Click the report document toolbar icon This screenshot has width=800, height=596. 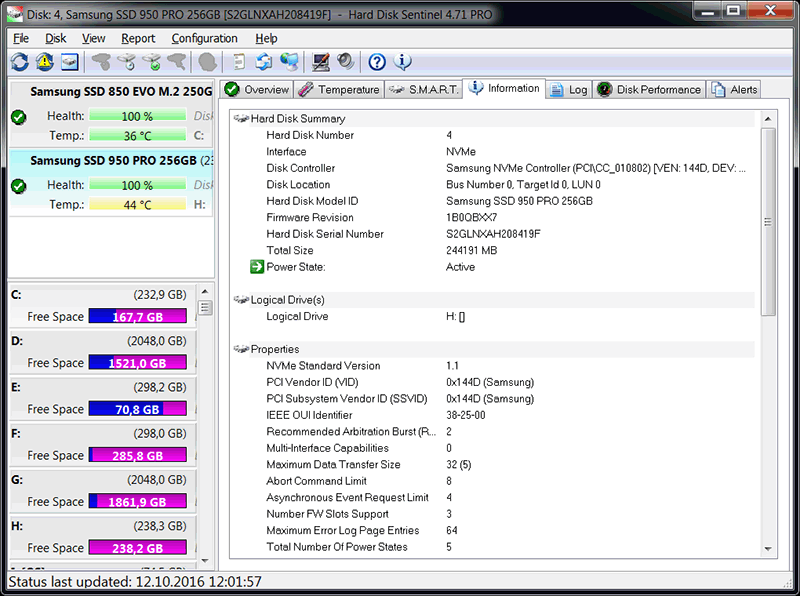pyautogui.click(x=239, y=62)
